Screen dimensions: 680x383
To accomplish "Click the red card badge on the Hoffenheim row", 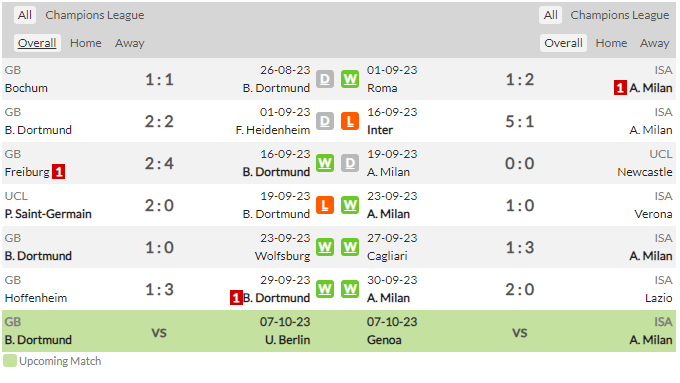I will (x=236, y=298).
